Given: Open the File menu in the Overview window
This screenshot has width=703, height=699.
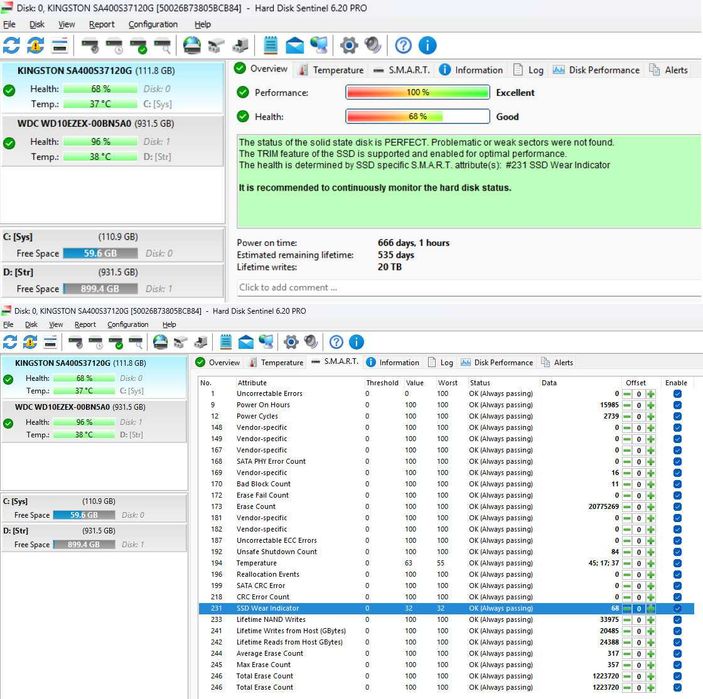Looking at the screenshot, I should tap(9, 24).
